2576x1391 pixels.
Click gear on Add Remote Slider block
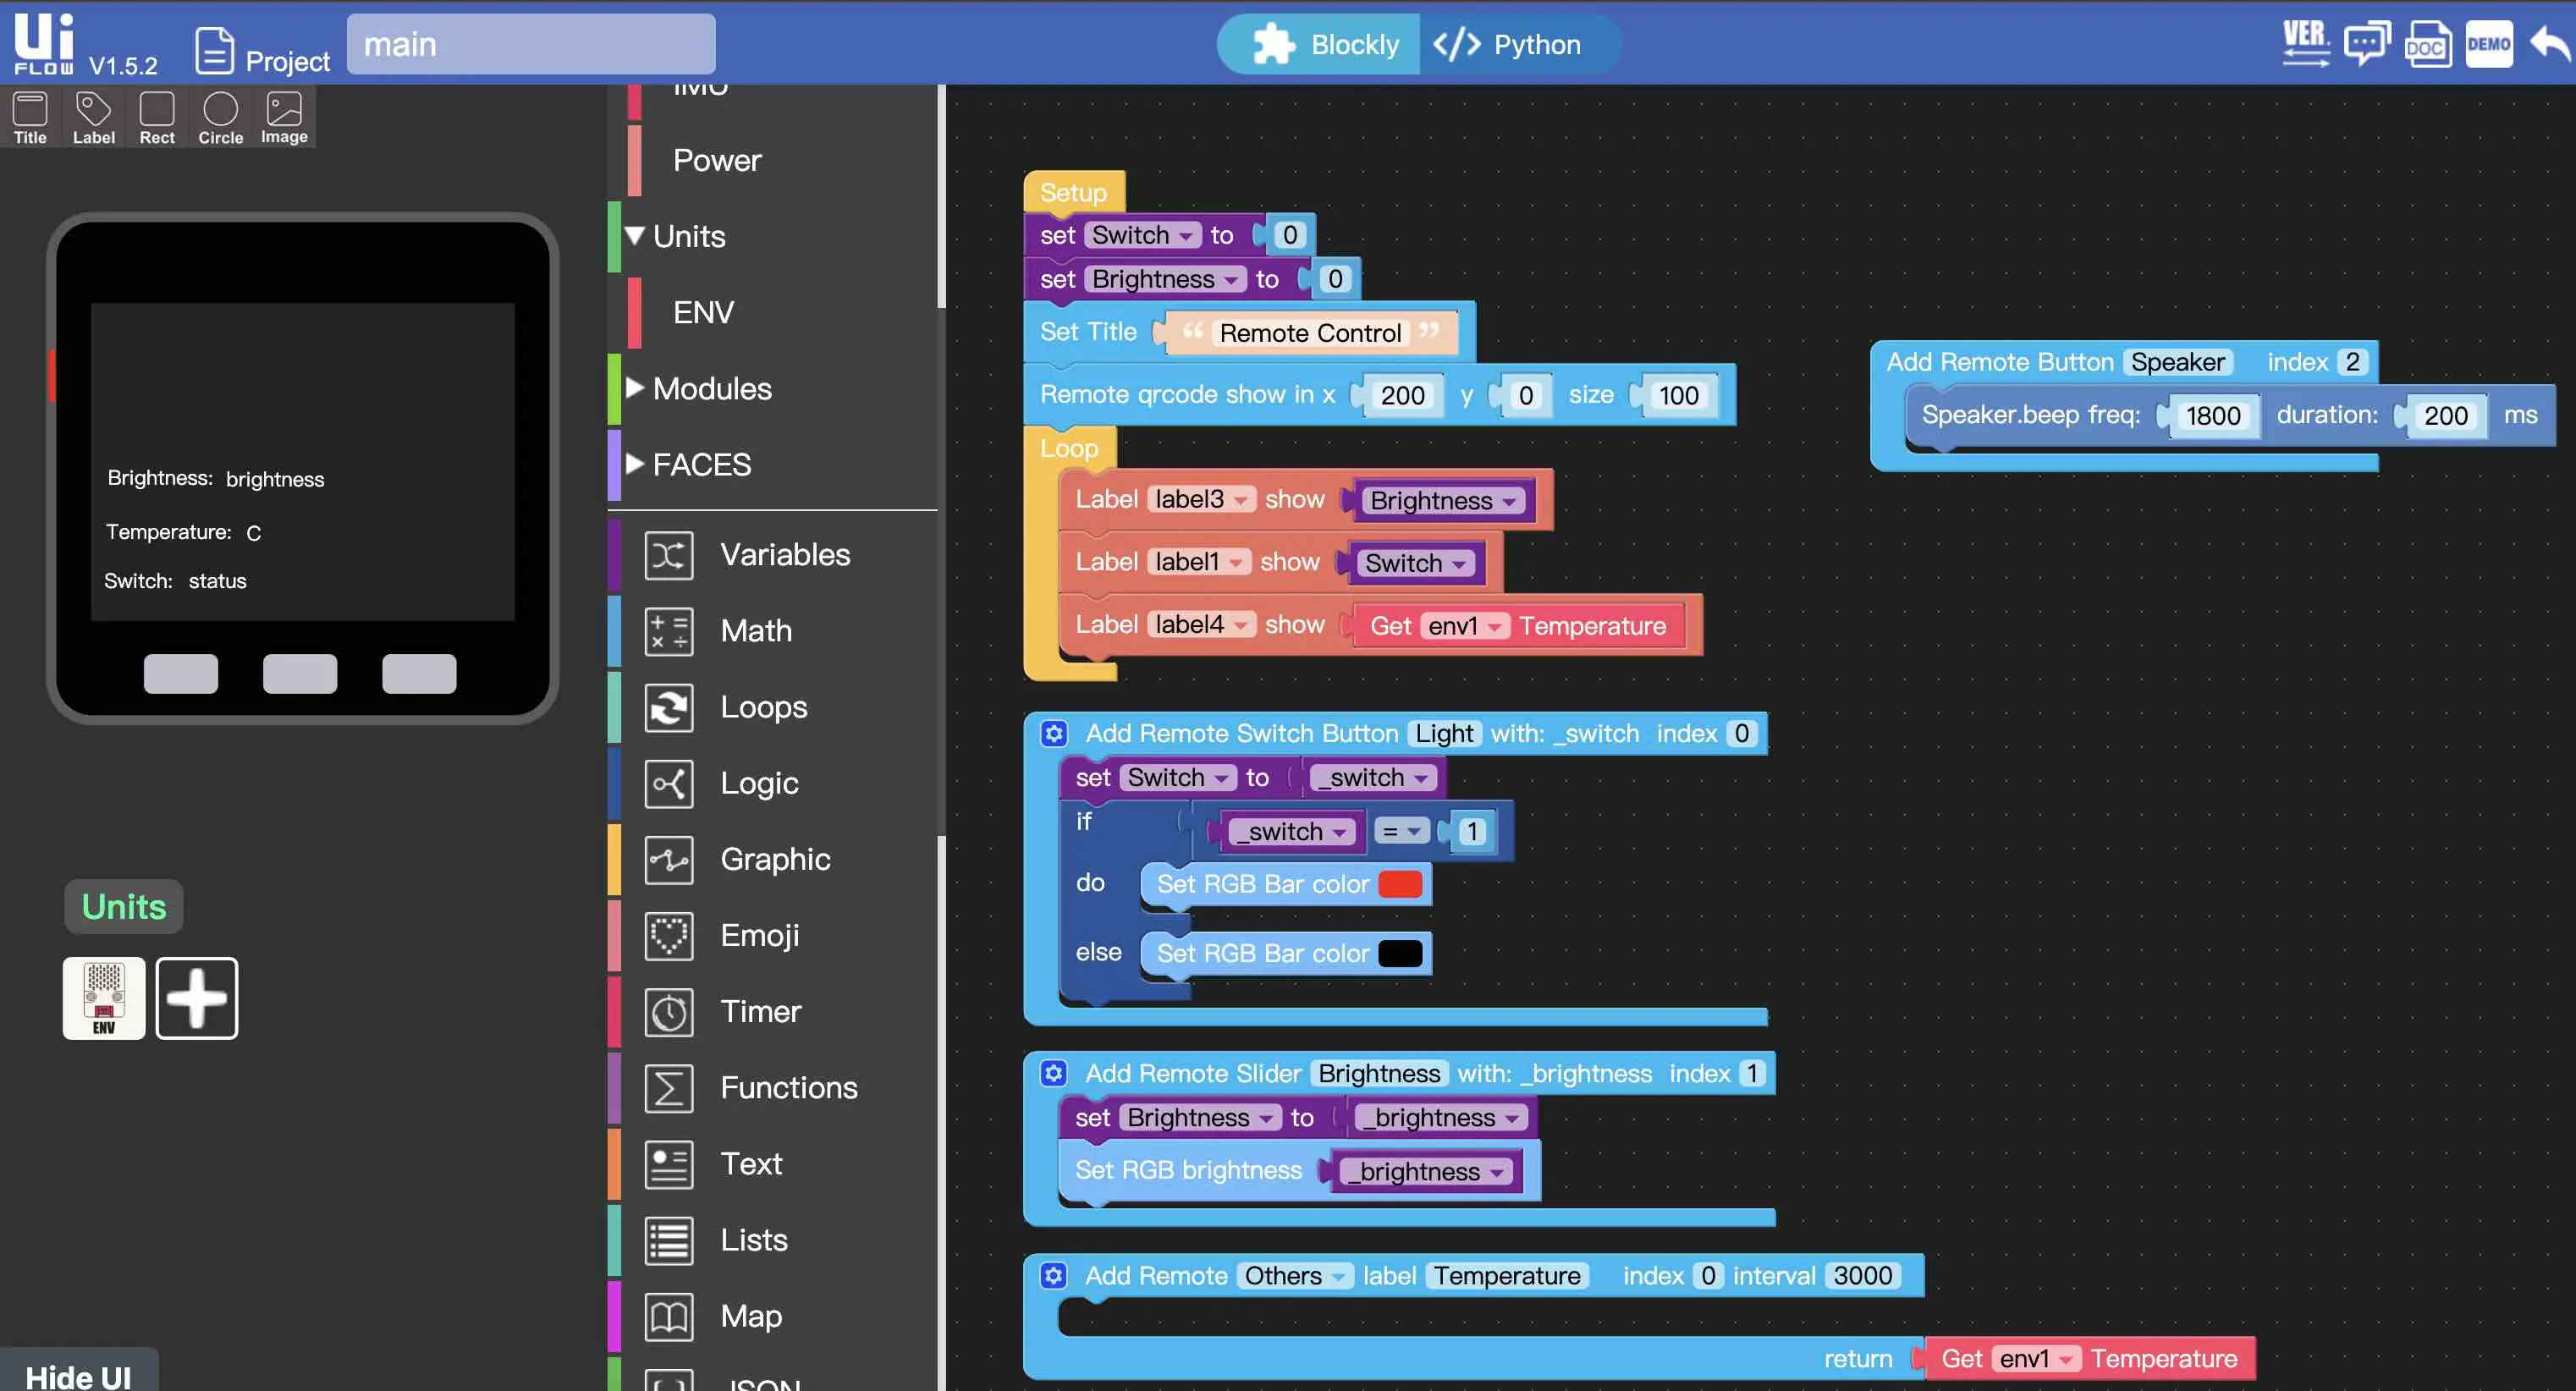click(x=1053, y=1074)
